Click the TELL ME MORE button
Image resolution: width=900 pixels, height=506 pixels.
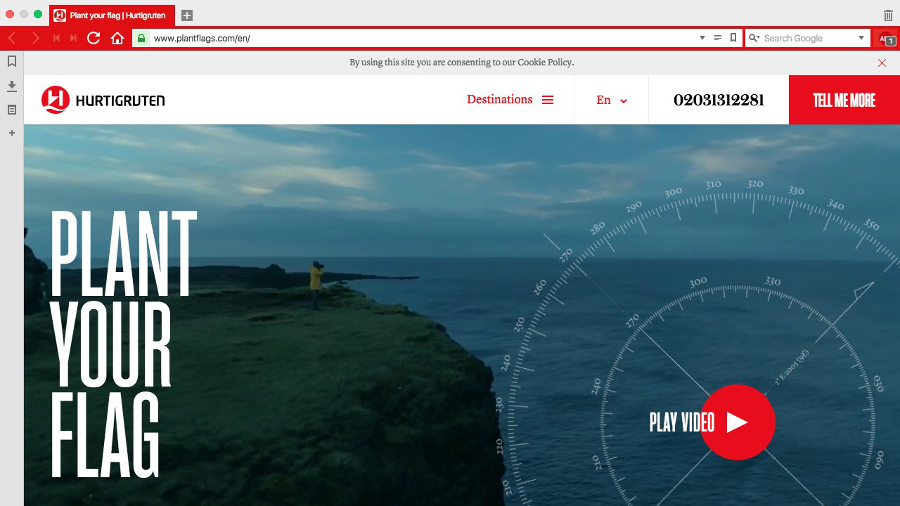pos(844,100)
